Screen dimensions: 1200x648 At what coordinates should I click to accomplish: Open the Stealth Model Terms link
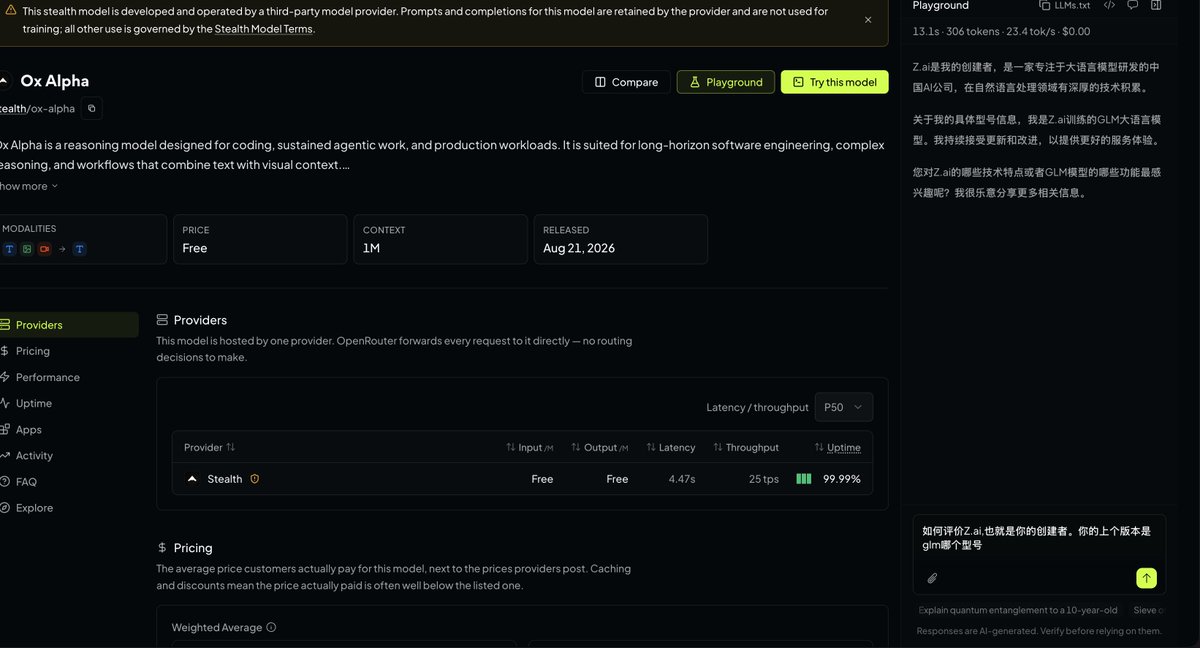264,29
